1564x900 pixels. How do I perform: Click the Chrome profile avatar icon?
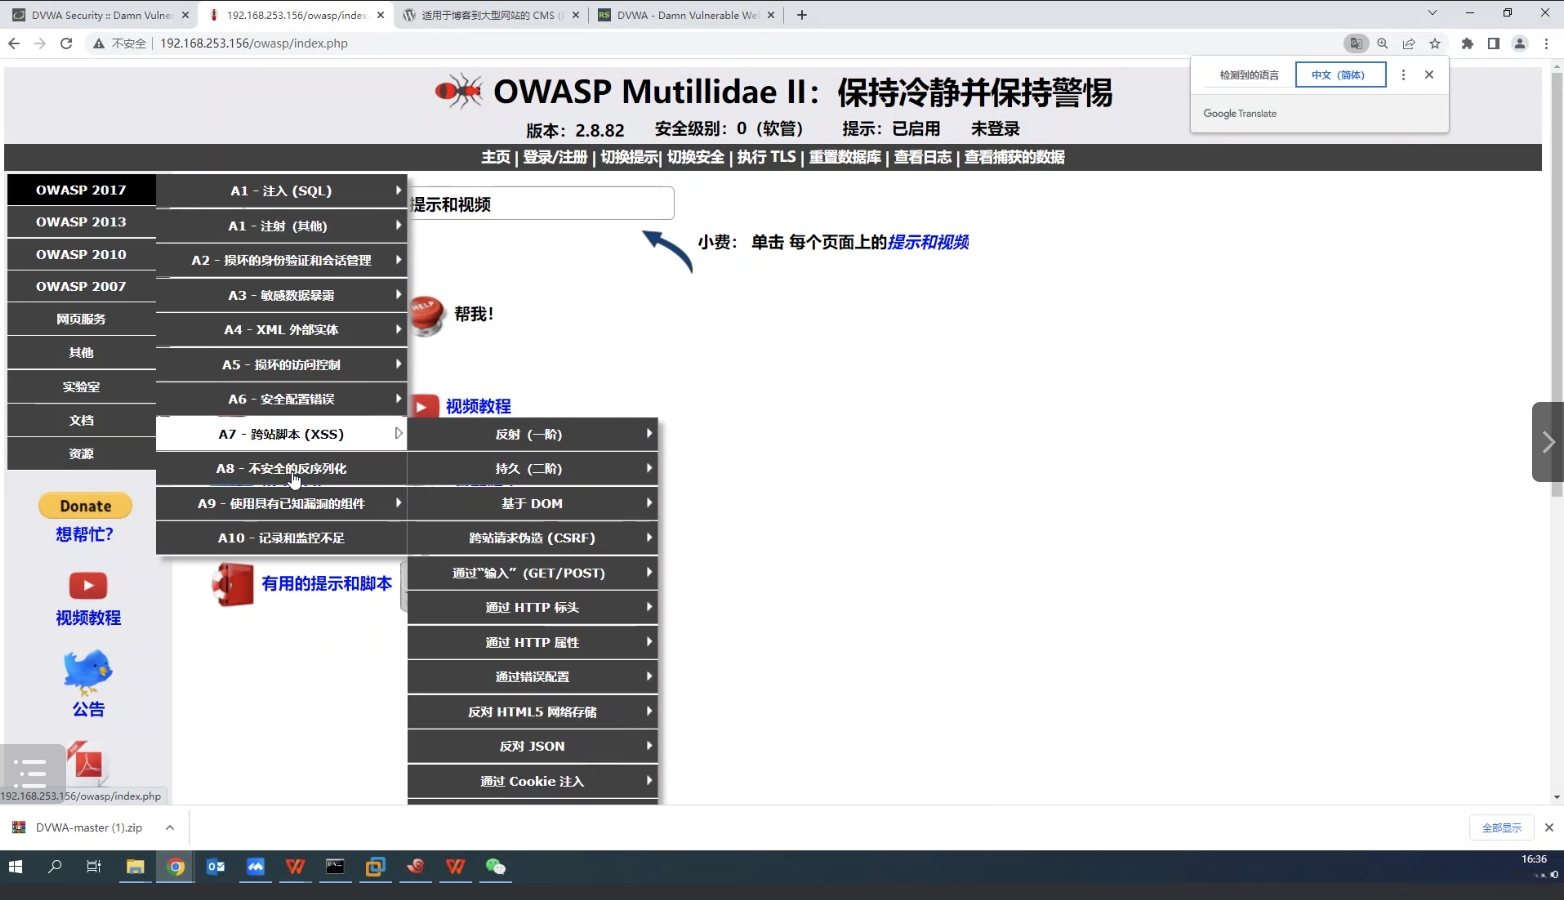[1520, 43]
